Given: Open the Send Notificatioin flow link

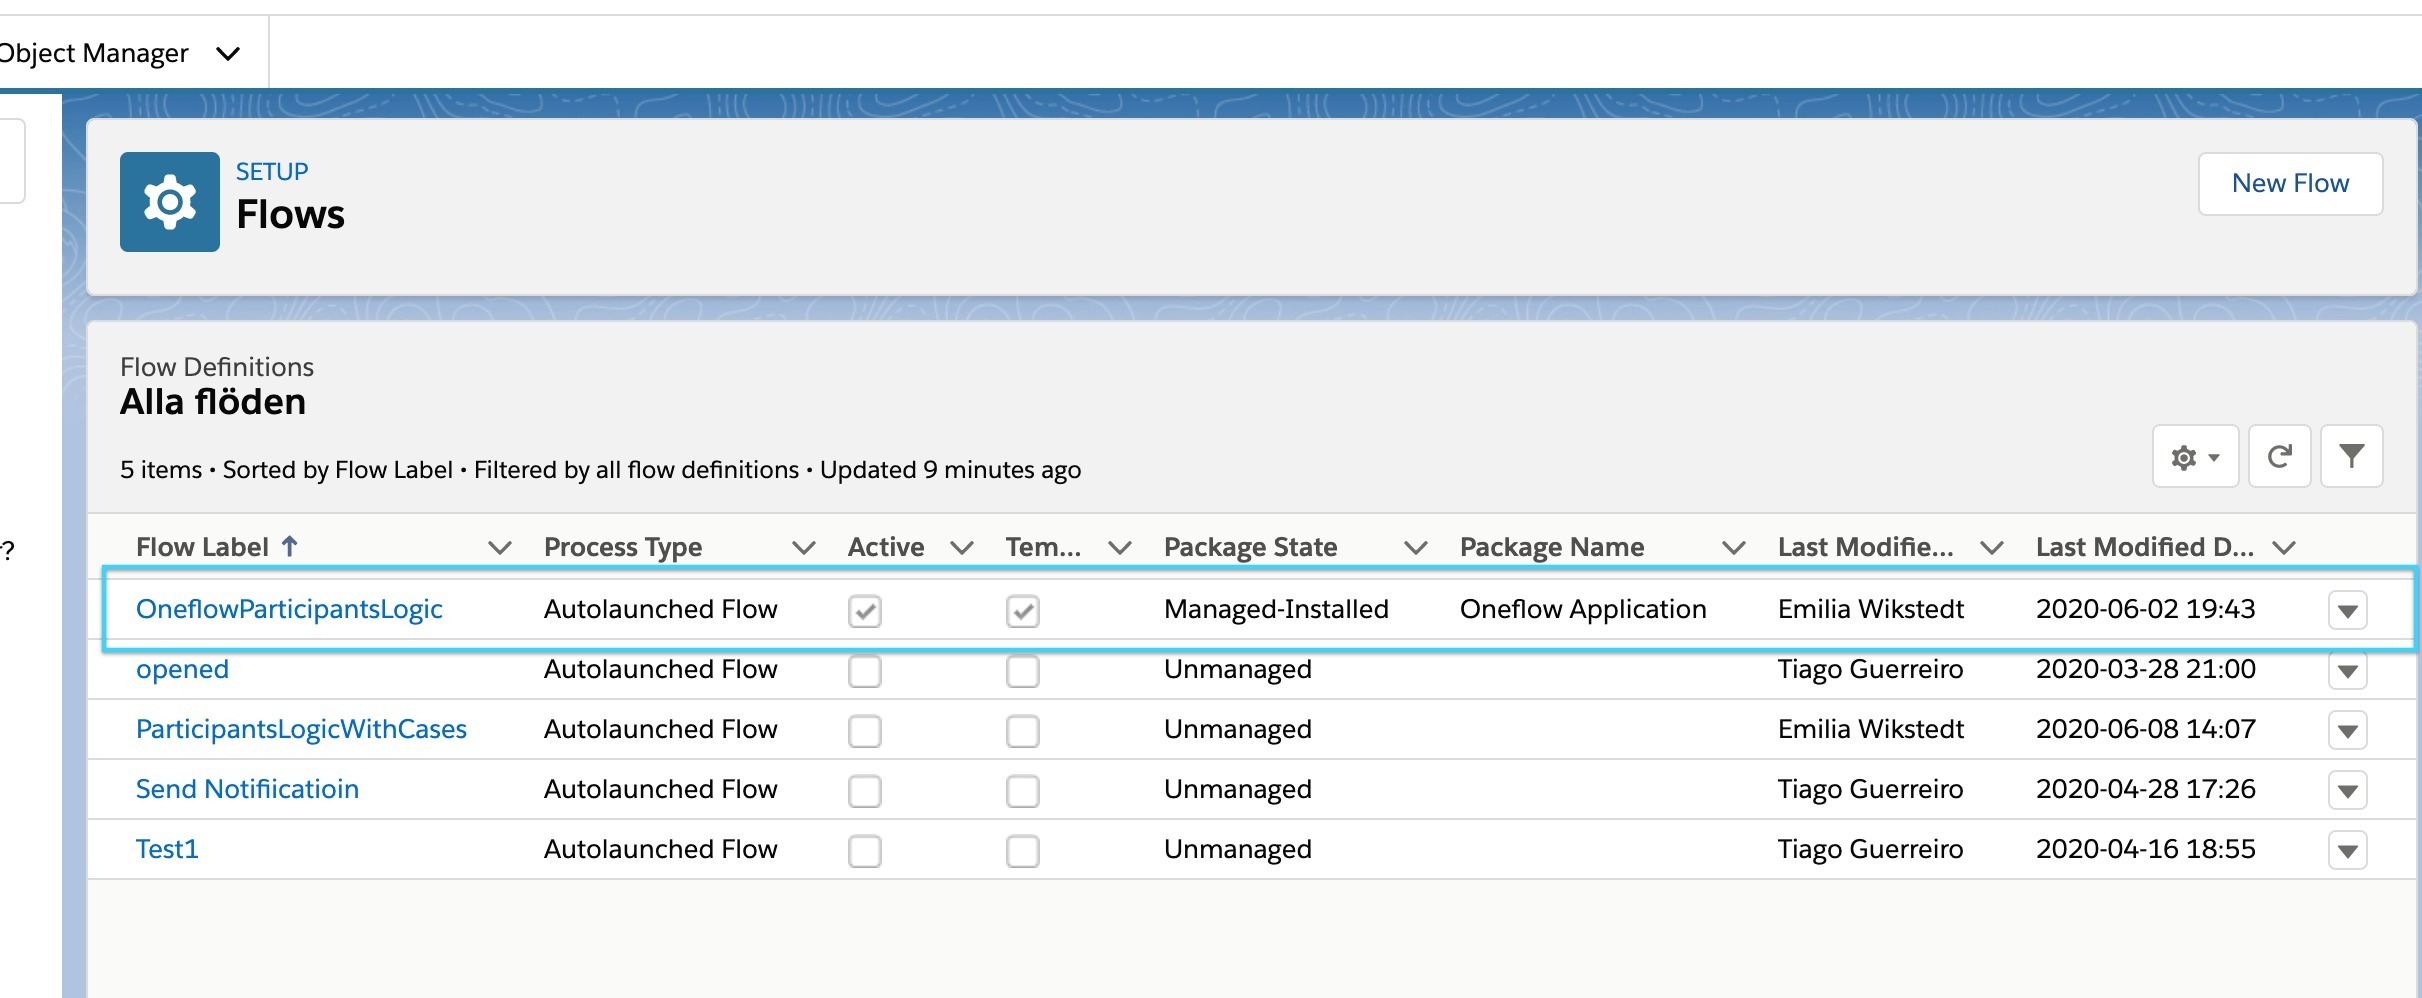Looking at the screenshot, I should 247,789.
